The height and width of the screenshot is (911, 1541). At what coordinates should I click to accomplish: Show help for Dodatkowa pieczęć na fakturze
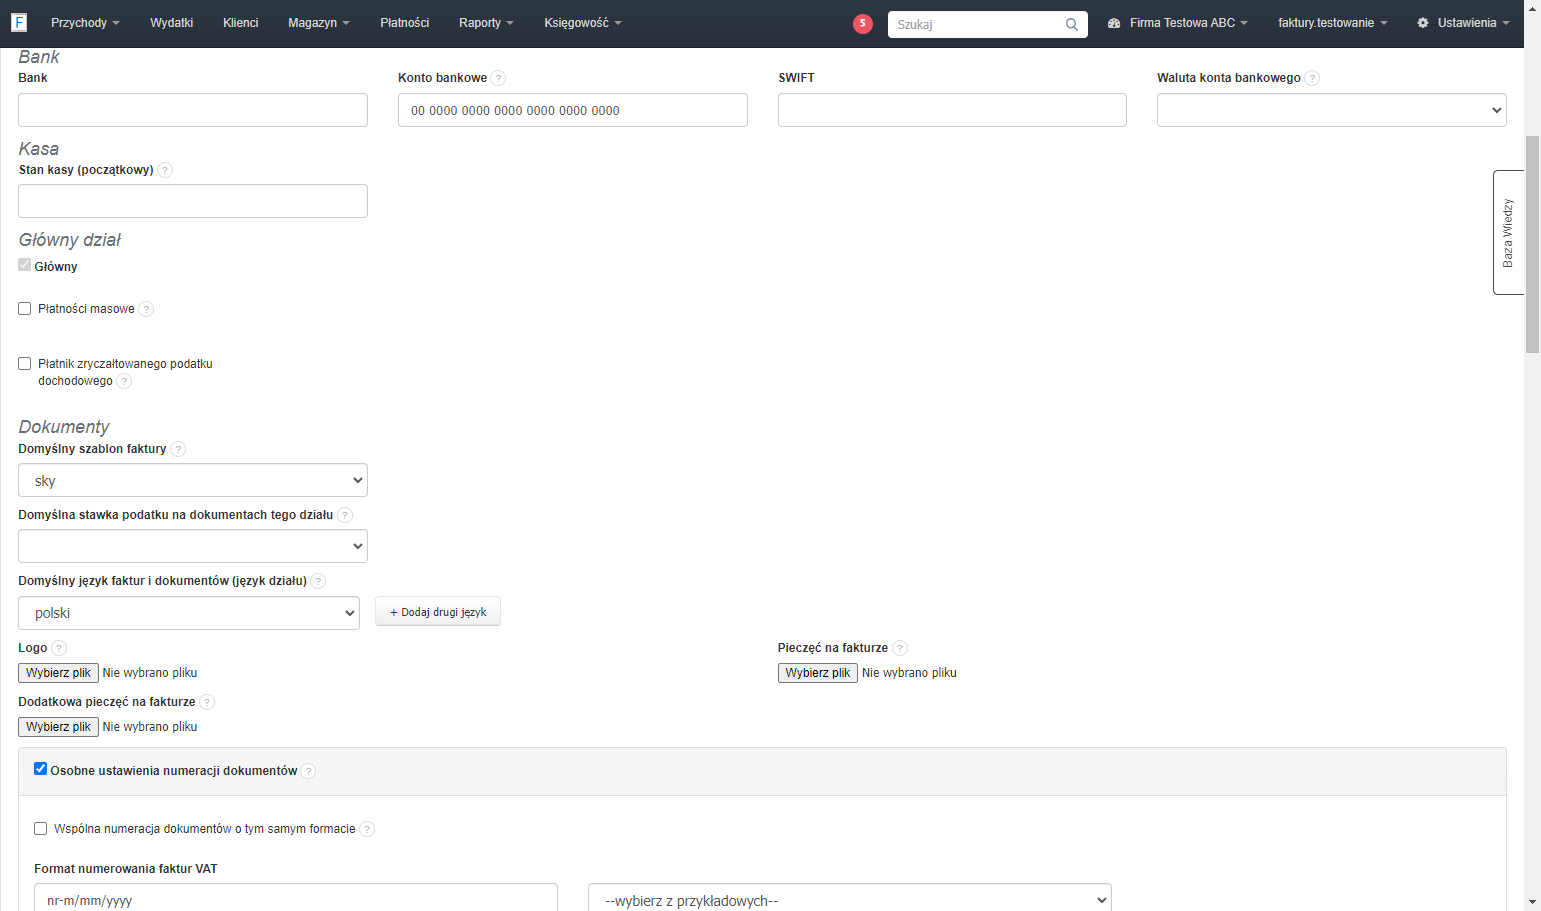click(x=207, y=702)
